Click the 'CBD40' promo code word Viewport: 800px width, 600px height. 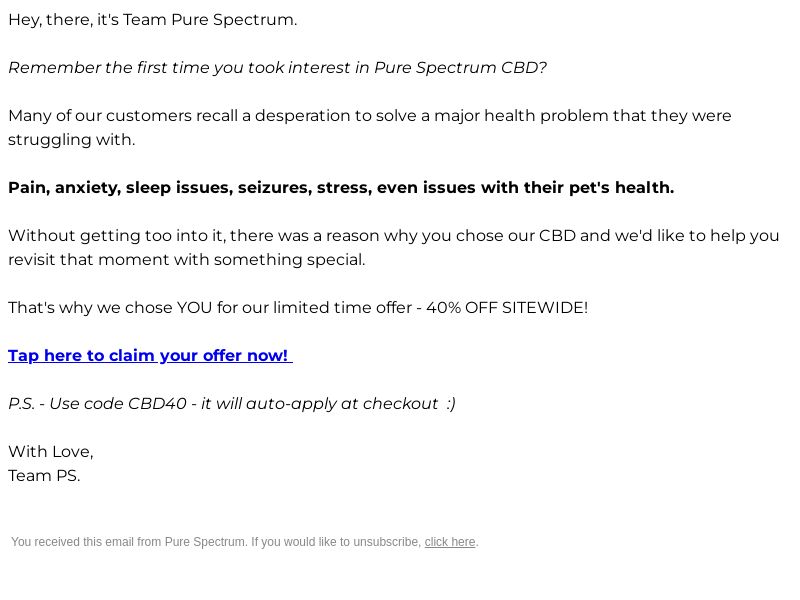[x=157, y=404]
